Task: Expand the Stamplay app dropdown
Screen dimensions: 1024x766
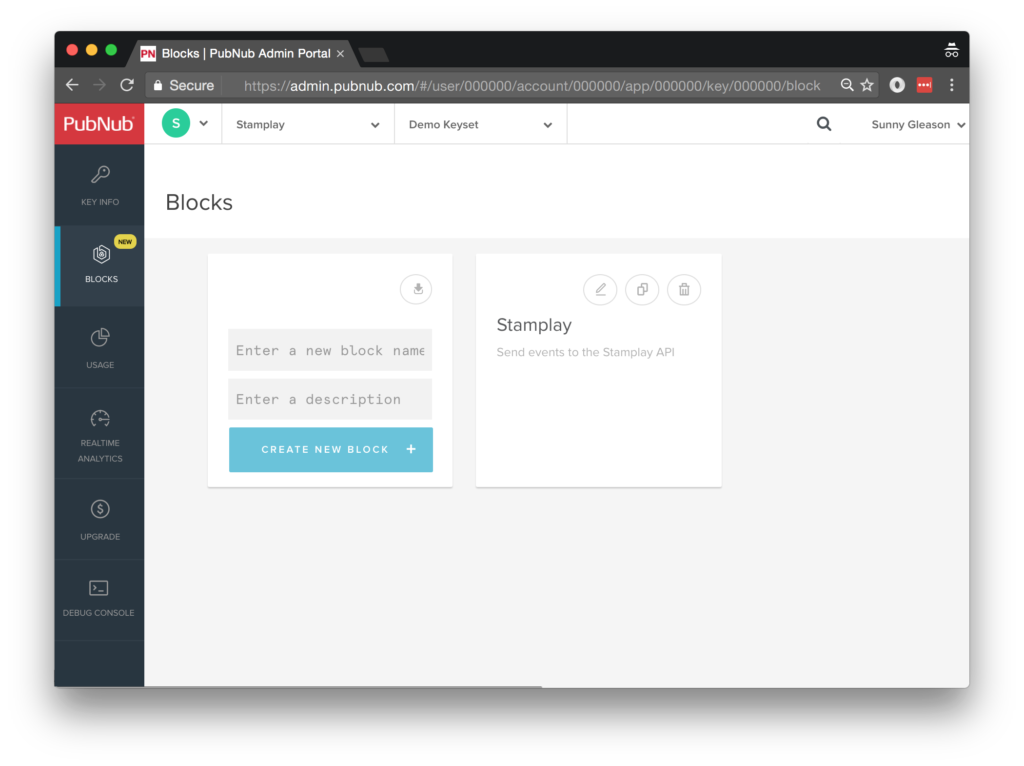Action: click(307, 124)
